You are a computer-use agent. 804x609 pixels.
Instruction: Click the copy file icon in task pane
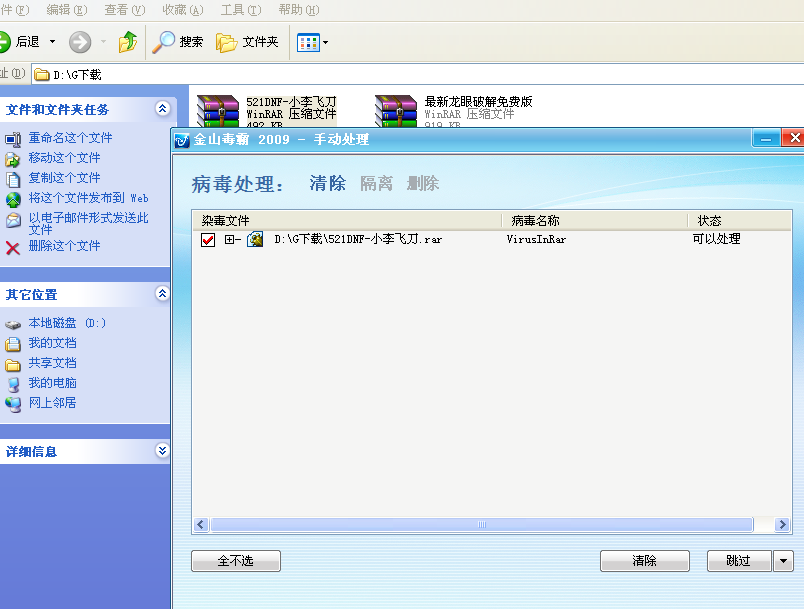tap(13, 179)
